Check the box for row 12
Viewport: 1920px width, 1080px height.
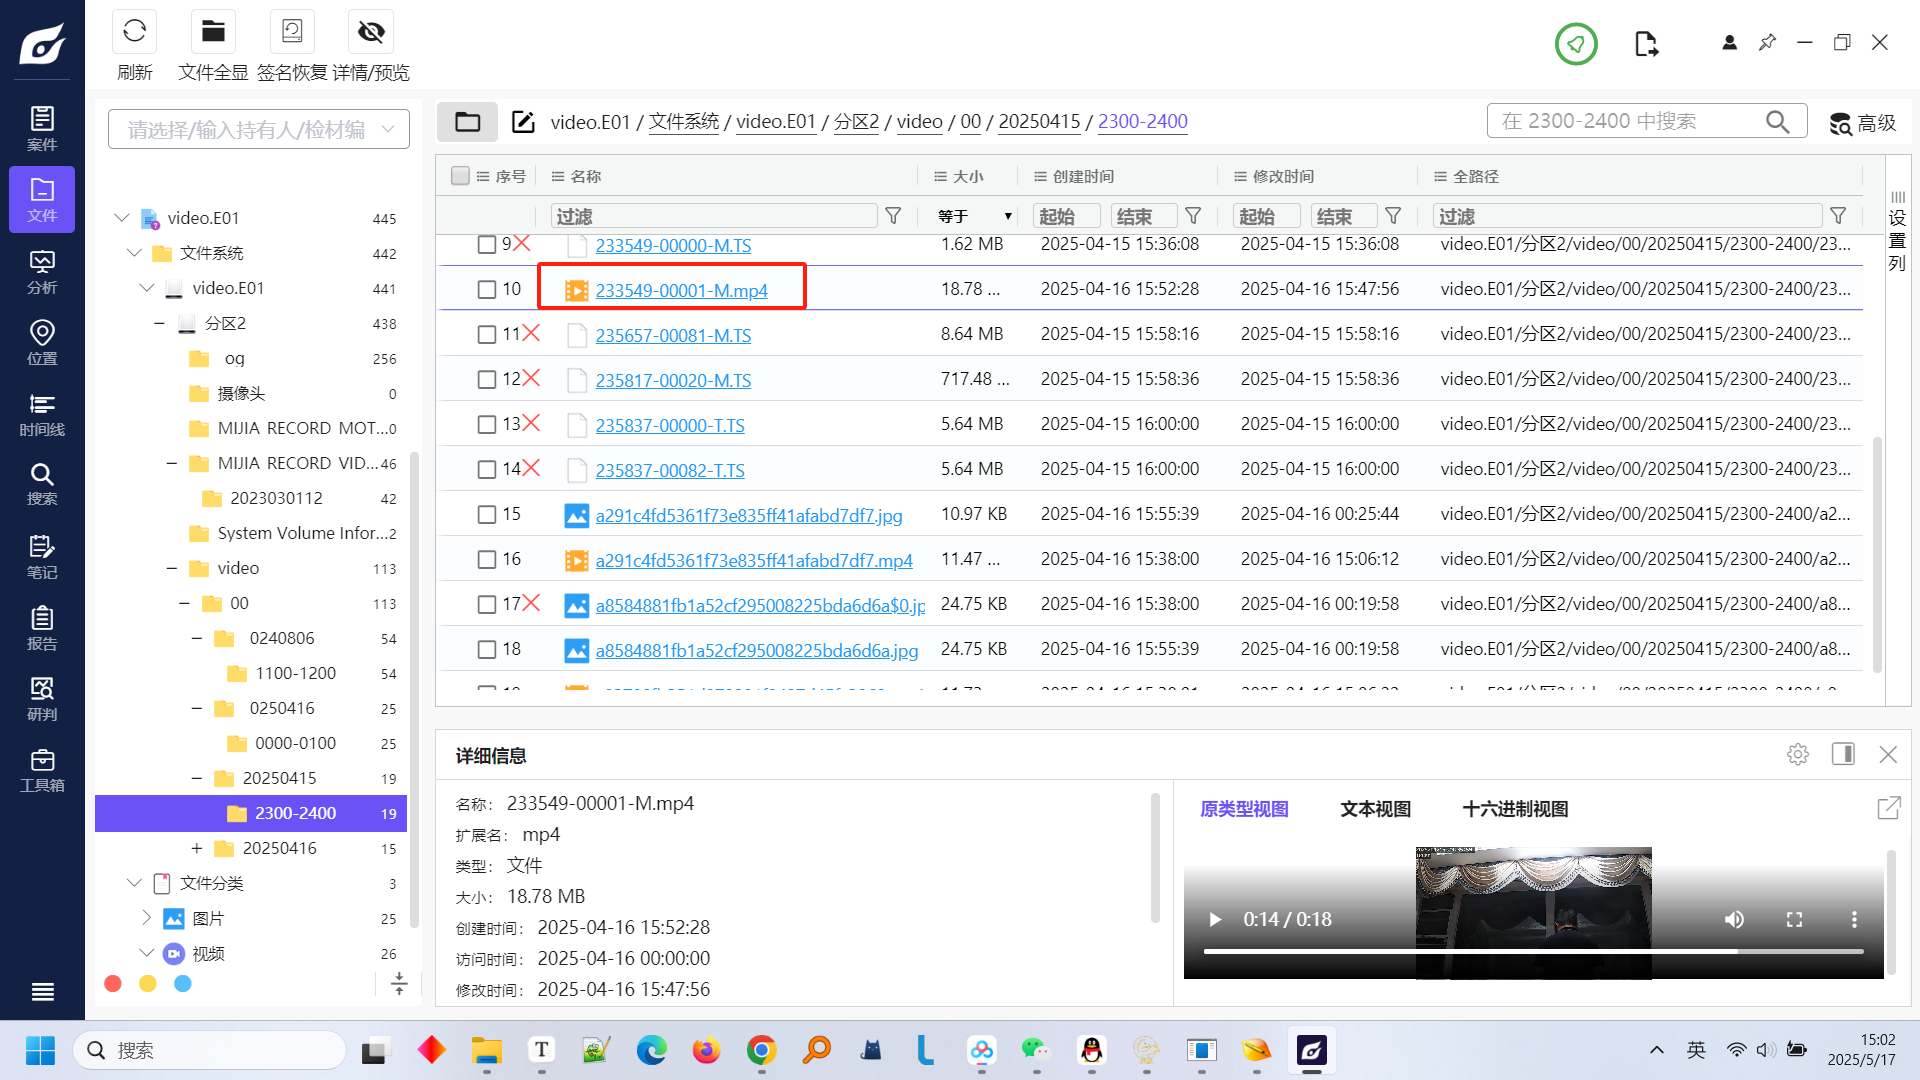tap(487, 379)
